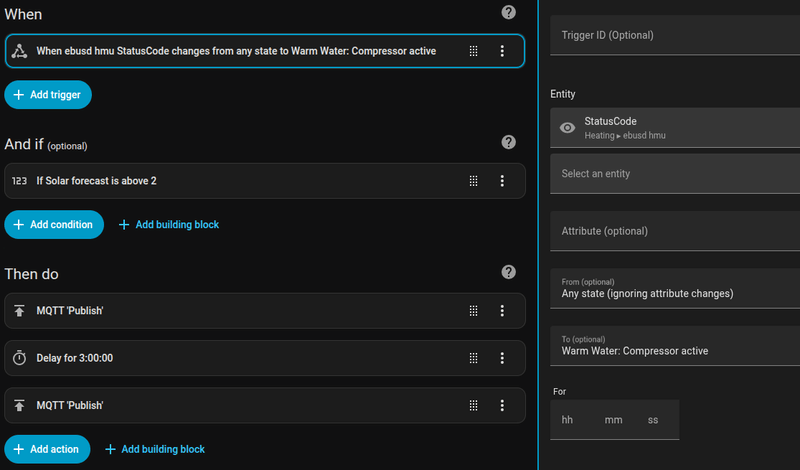Screen dimensions: 800x470
Task: Click Add building block under conditions
Action: point(169,224)
